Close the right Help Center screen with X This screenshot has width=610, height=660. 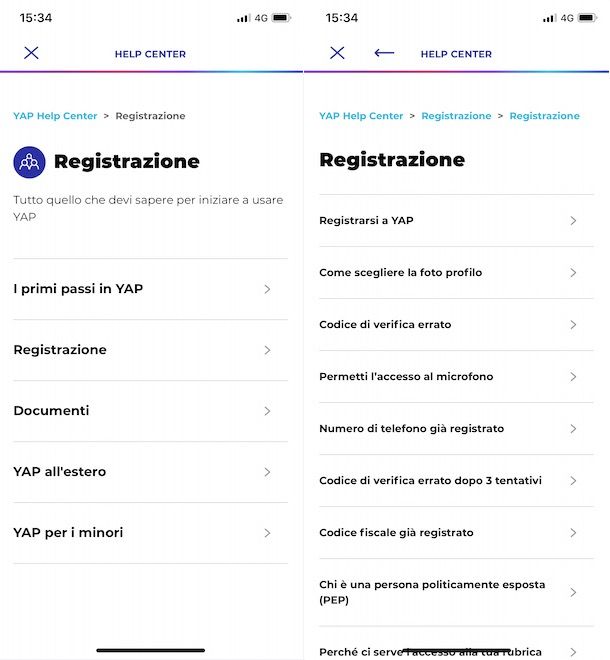[x=337, y=53]
